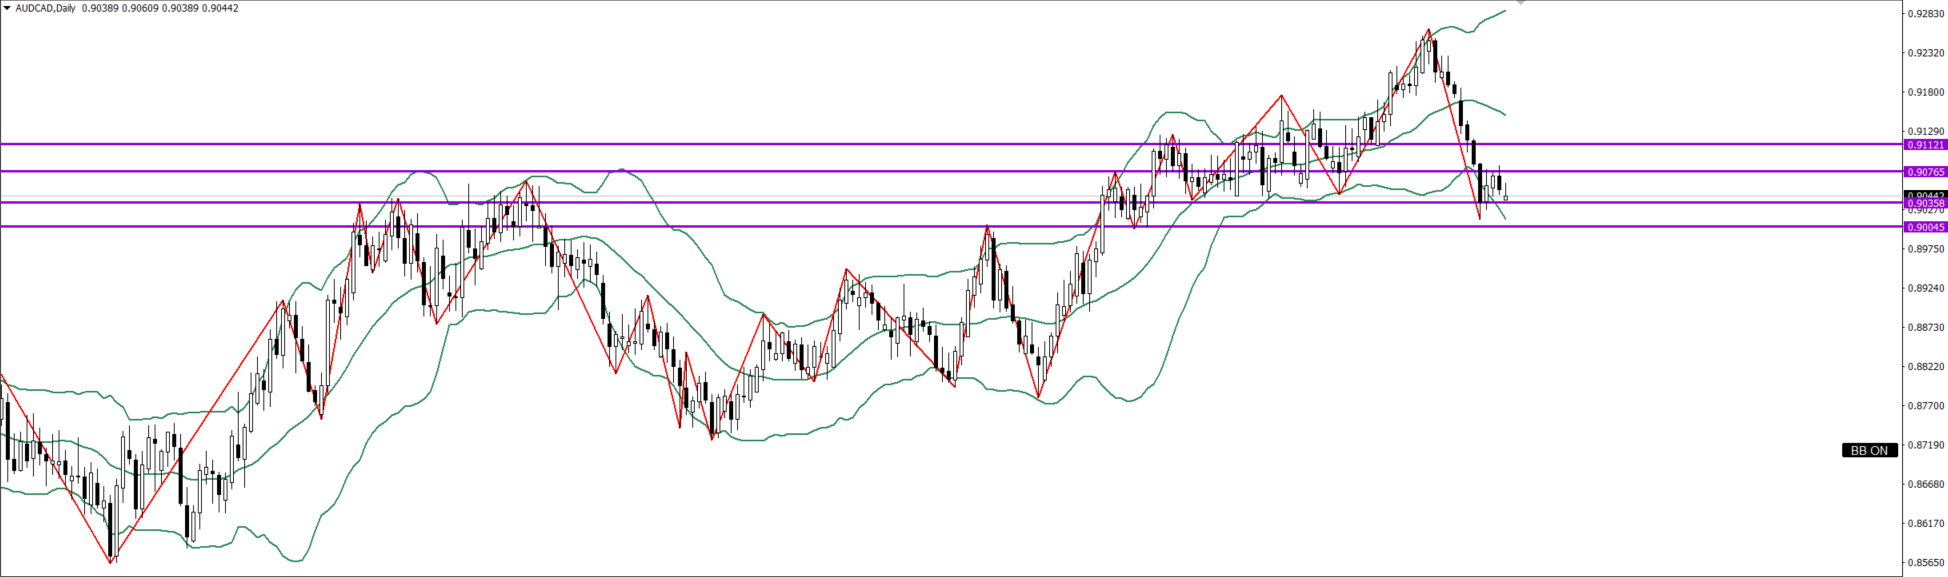
Task: Click the 0.91800 value on price axis
Action: coord(1925,92)
